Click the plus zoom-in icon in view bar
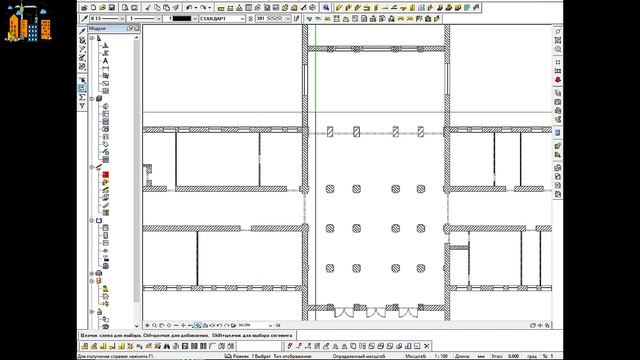Viewport: 640px width, 360px height. tap(183, 325)
